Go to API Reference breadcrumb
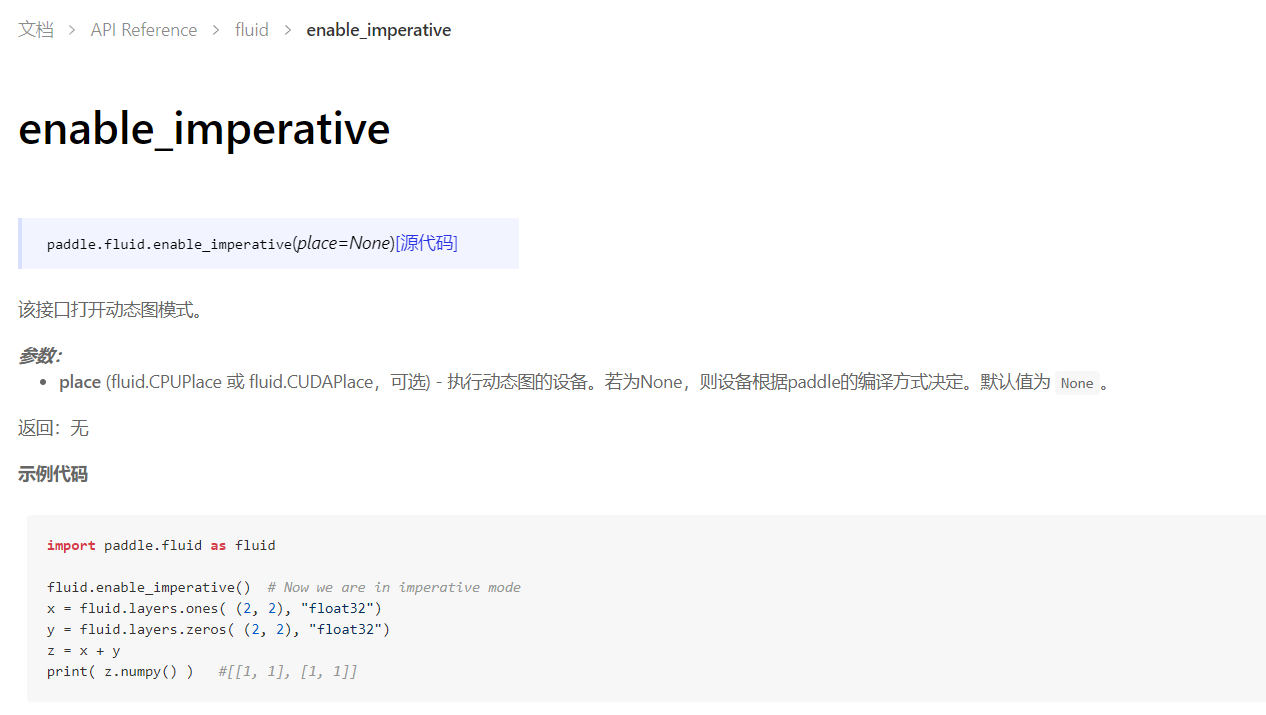1266x715 pixels. pyautogui.click(x=144, y=30)
